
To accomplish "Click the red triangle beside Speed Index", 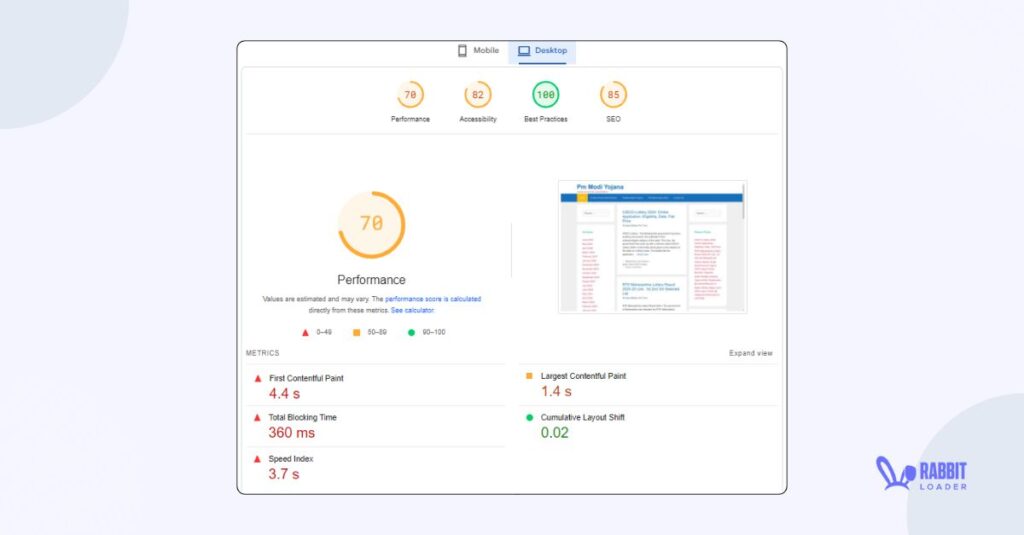I will click(x=257, y=459).
